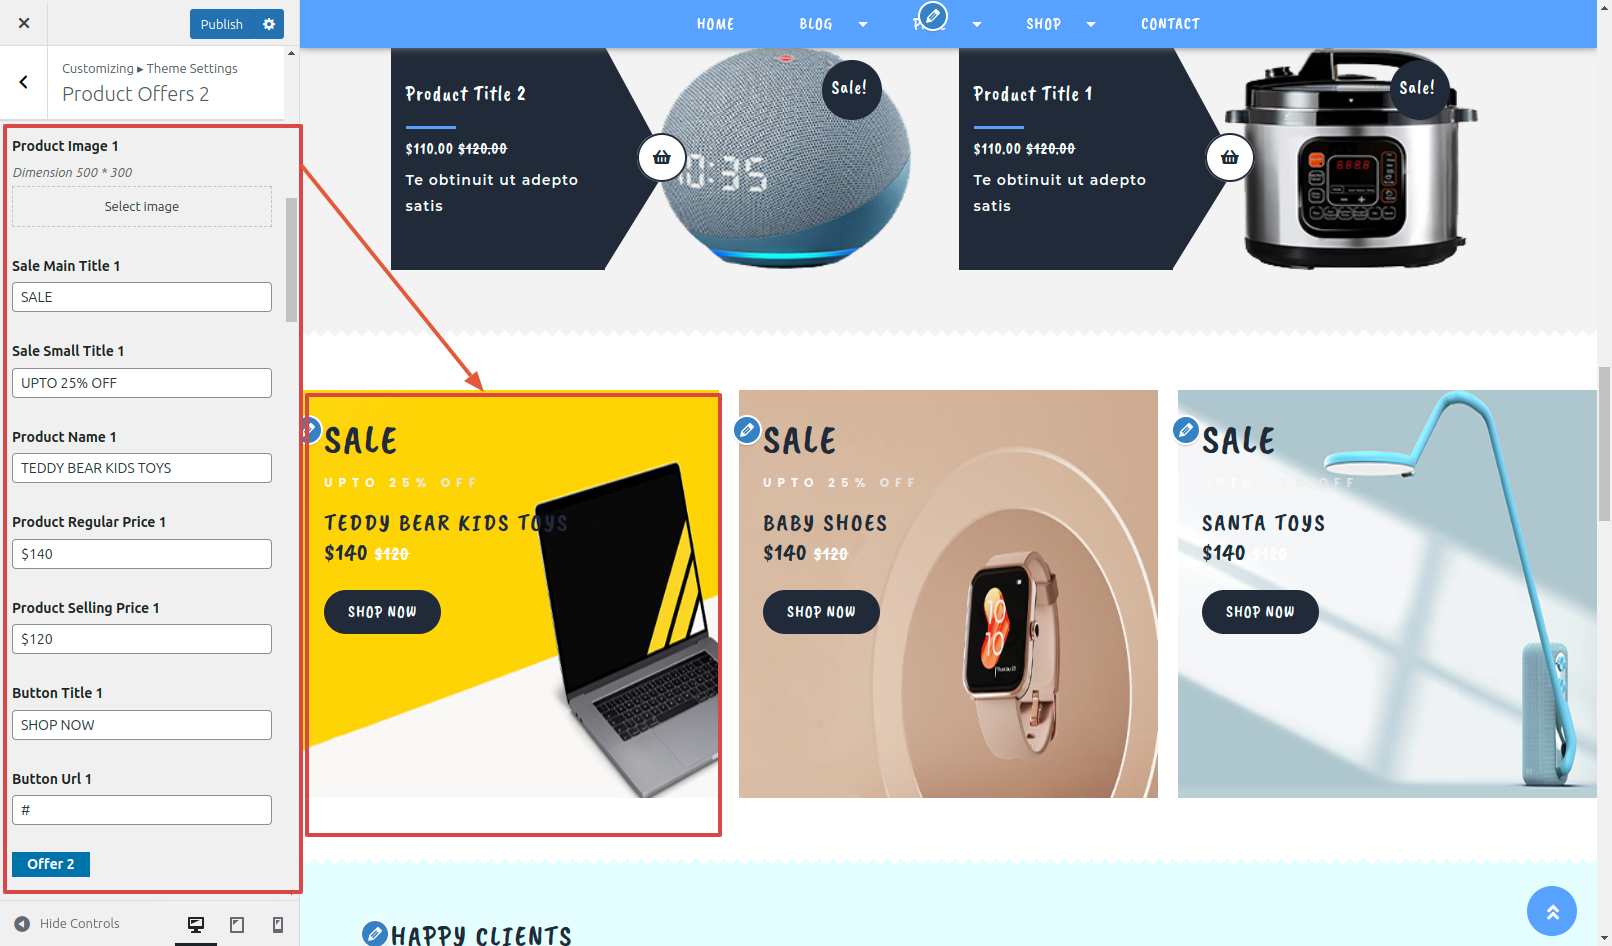Open publish settings gear icon

pos(269,24)
